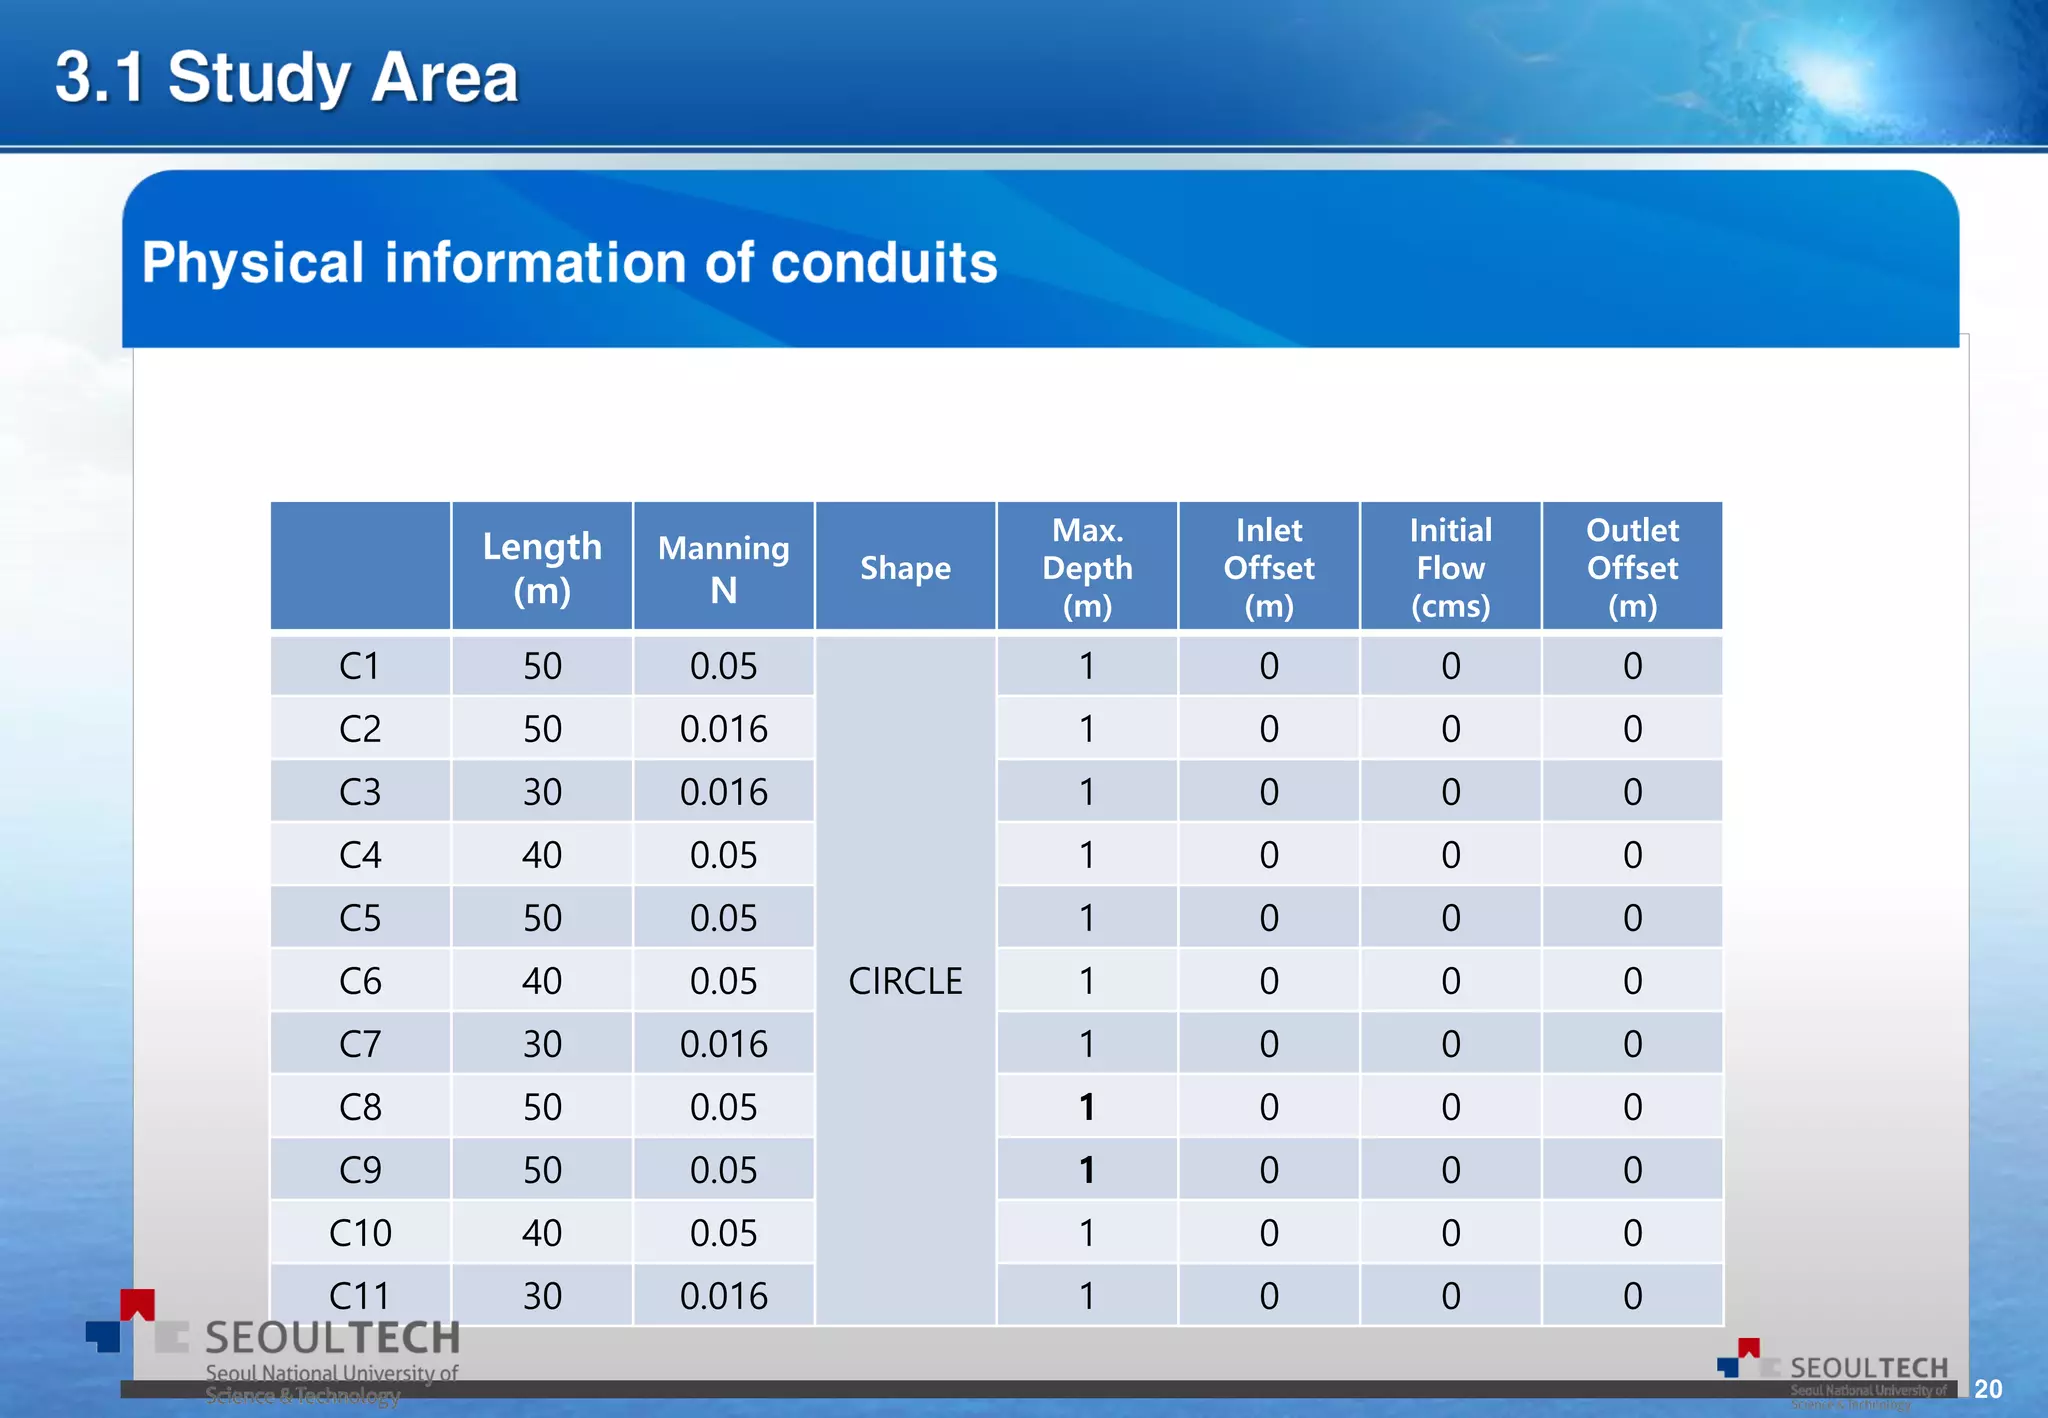
Task: Click the C6 row label
Action: coord(360,981)
